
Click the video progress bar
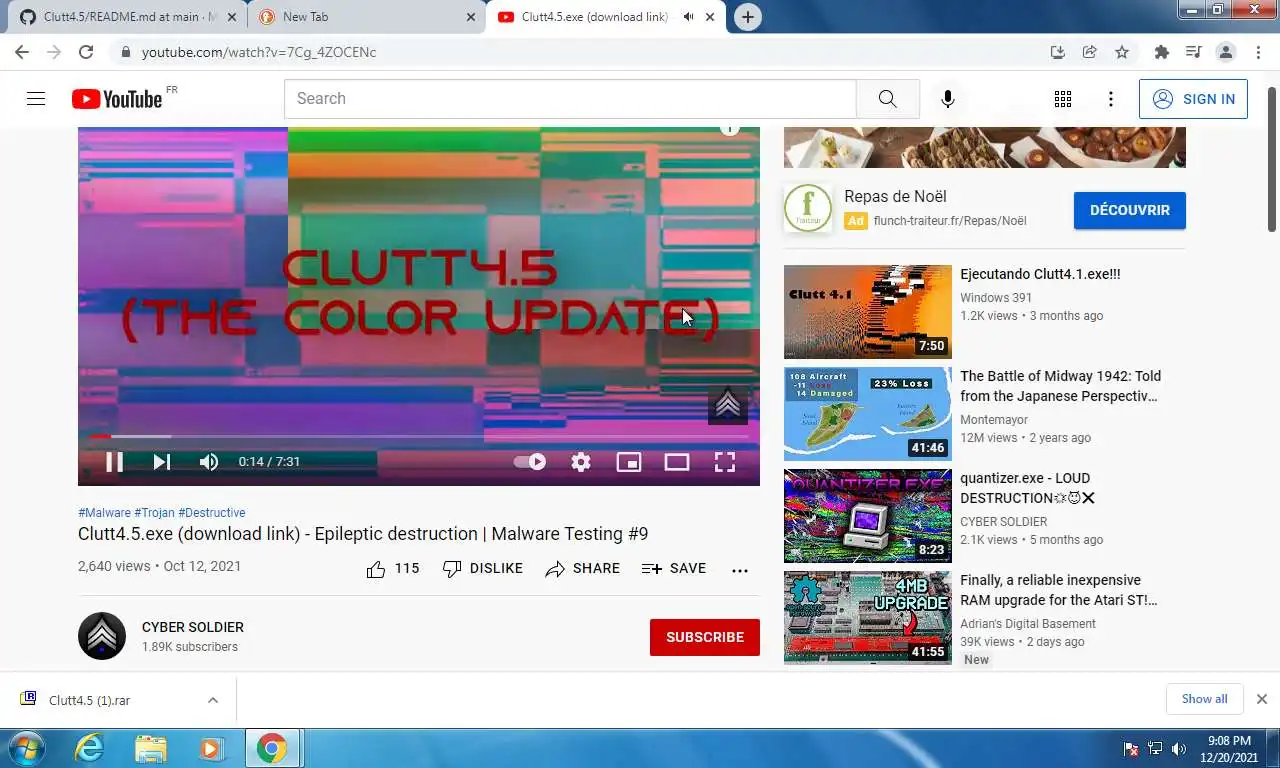pyautogui.click(x=419, y=436)
